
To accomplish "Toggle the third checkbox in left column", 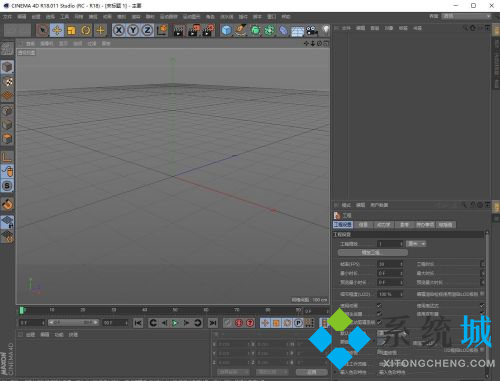I will (x=379, y=322).
